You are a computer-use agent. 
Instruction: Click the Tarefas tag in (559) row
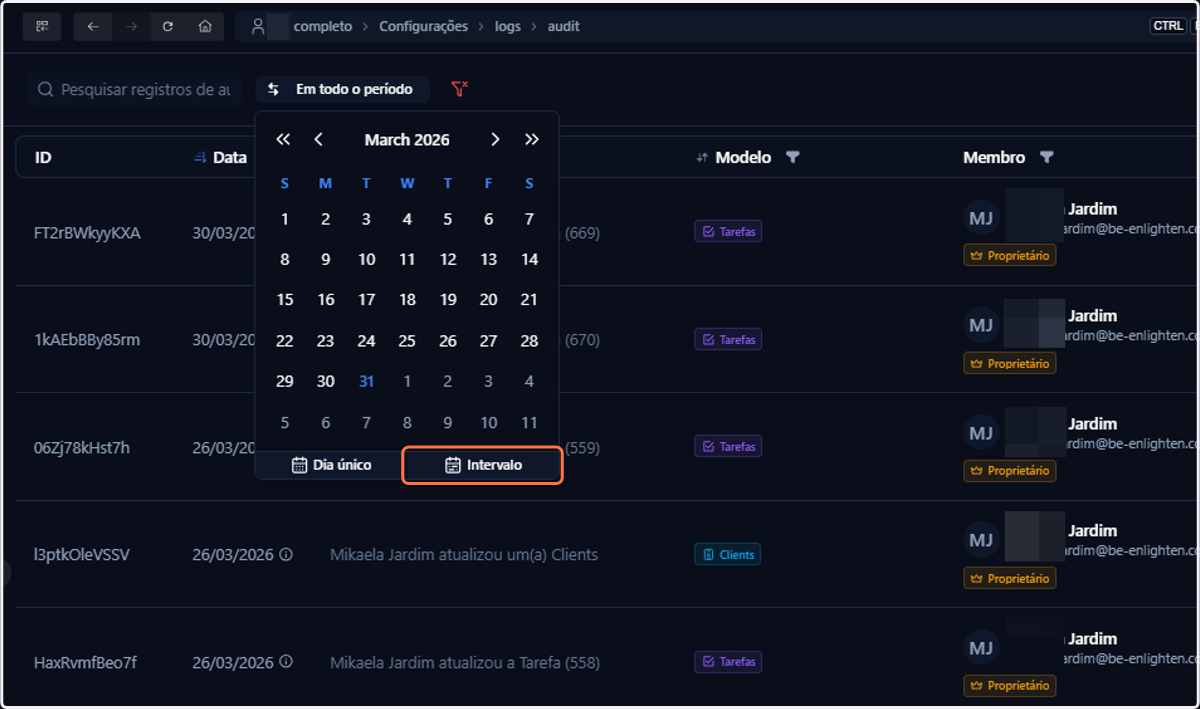point(728,447)
